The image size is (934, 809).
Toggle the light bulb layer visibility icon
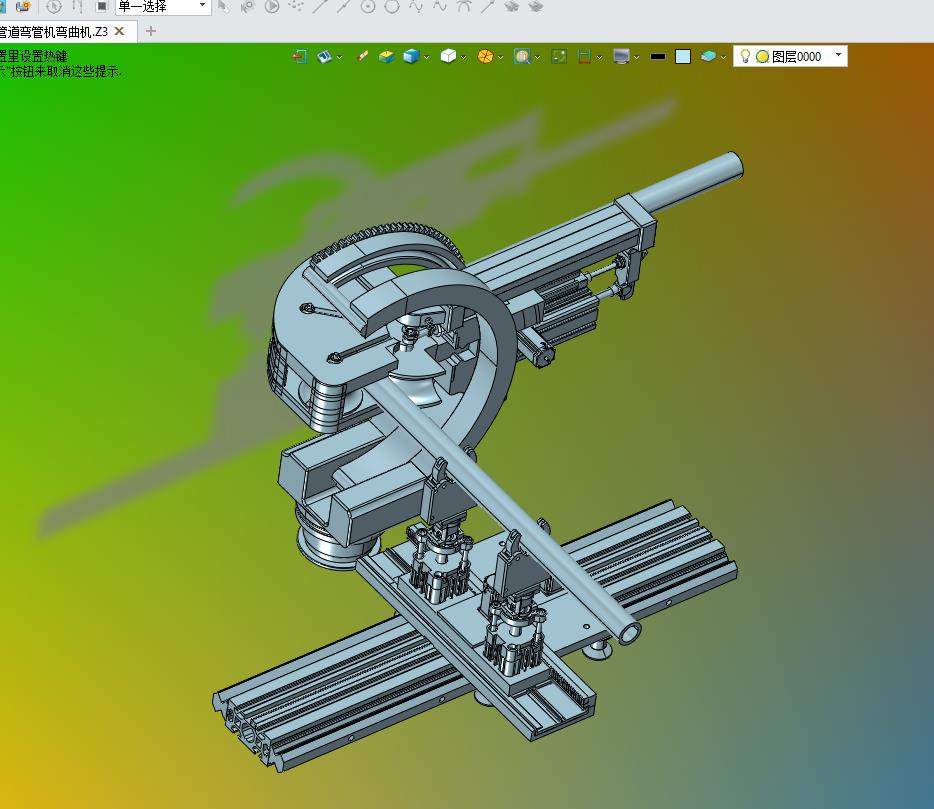(745, 57)
